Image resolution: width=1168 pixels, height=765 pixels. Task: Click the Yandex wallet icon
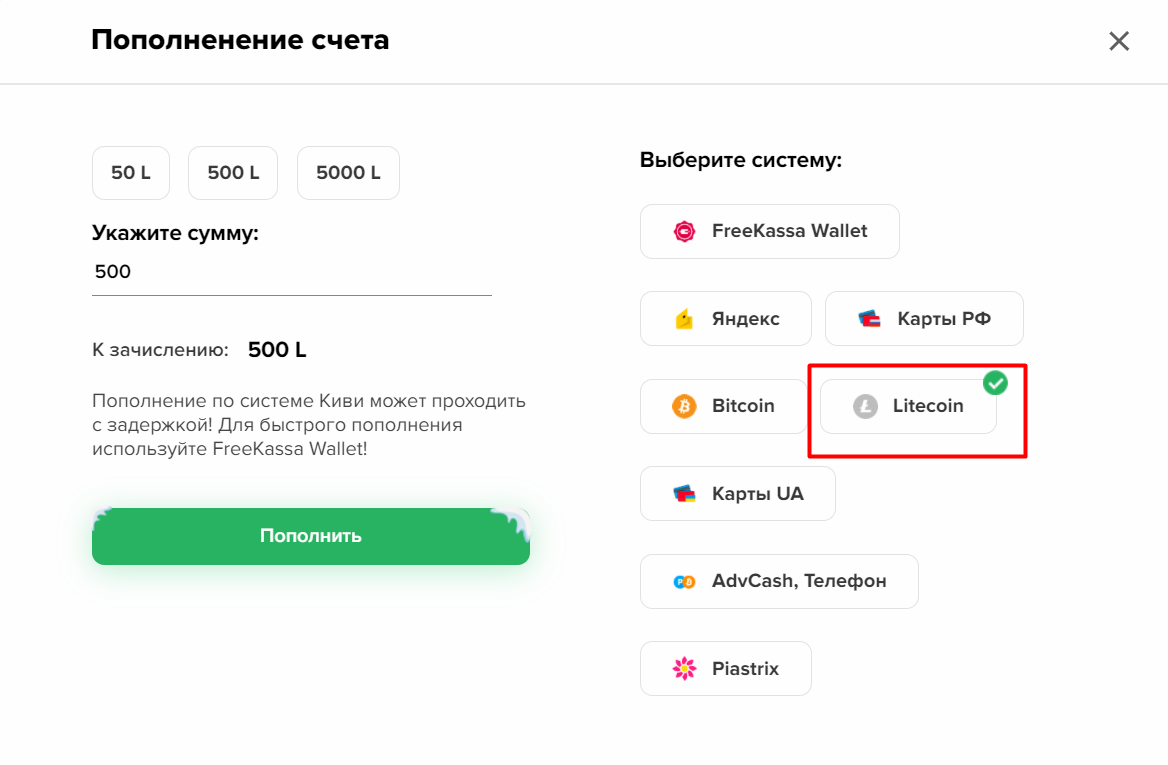(x=684, y=319)
